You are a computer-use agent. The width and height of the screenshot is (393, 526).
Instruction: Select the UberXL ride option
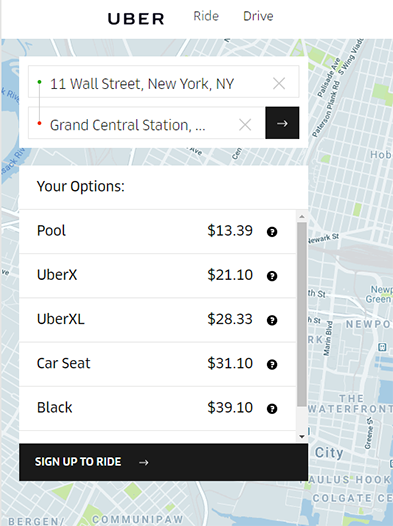[158, 320]
